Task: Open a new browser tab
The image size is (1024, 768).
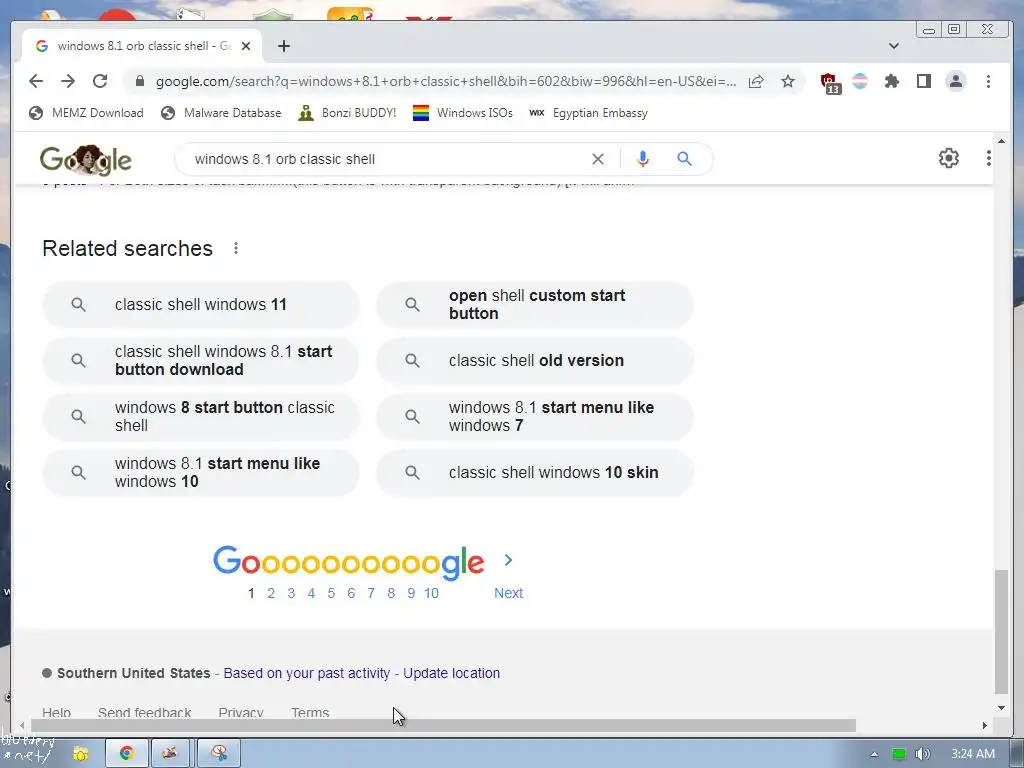Action: pos(283,46)
